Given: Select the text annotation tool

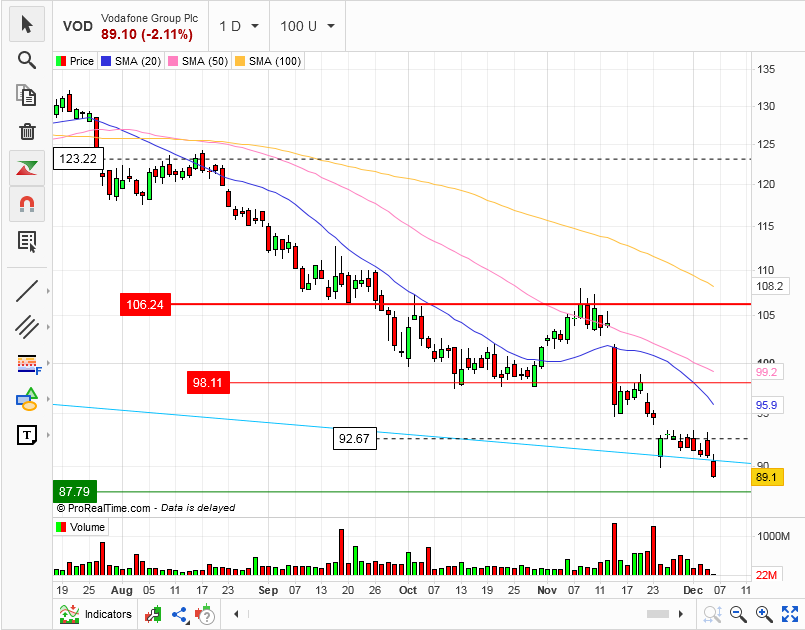Looking at the screenshot, I should pyautogui.click(x=27, y=435).
